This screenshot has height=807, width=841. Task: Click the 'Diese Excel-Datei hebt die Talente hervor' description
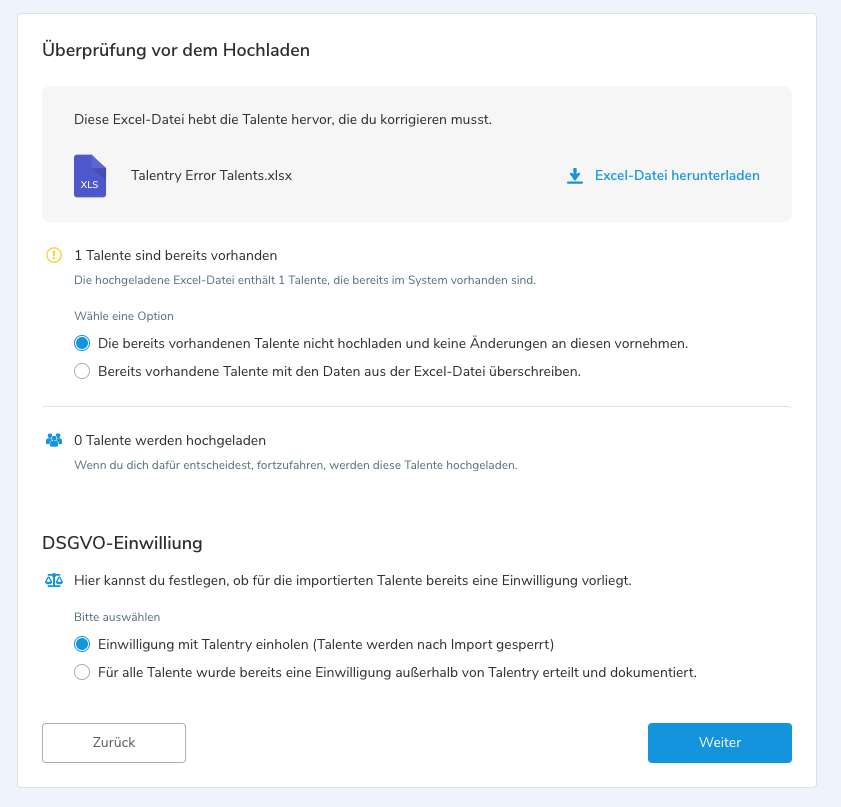tap(282, 120)
